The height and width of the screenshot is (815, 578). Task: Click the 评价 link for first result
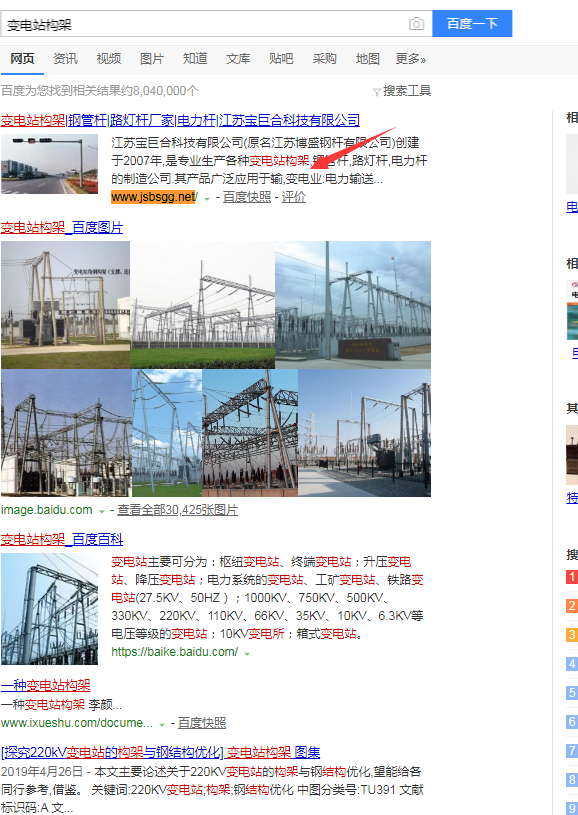click(294, 197)
